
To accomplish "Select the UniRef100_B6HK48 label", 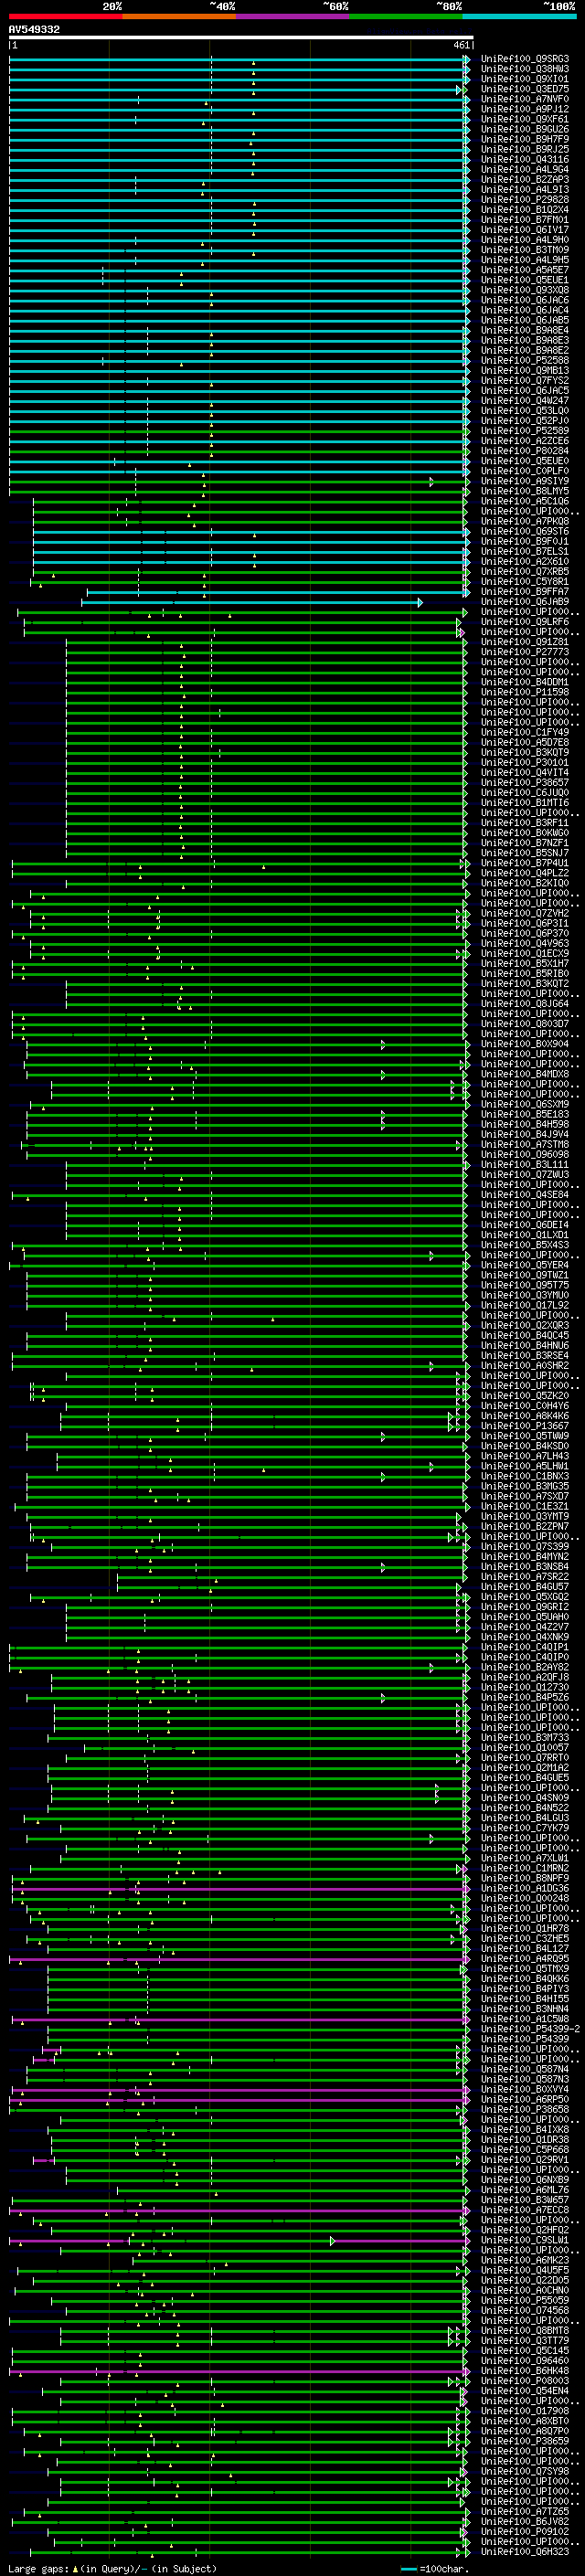I will coord(525,2371).
